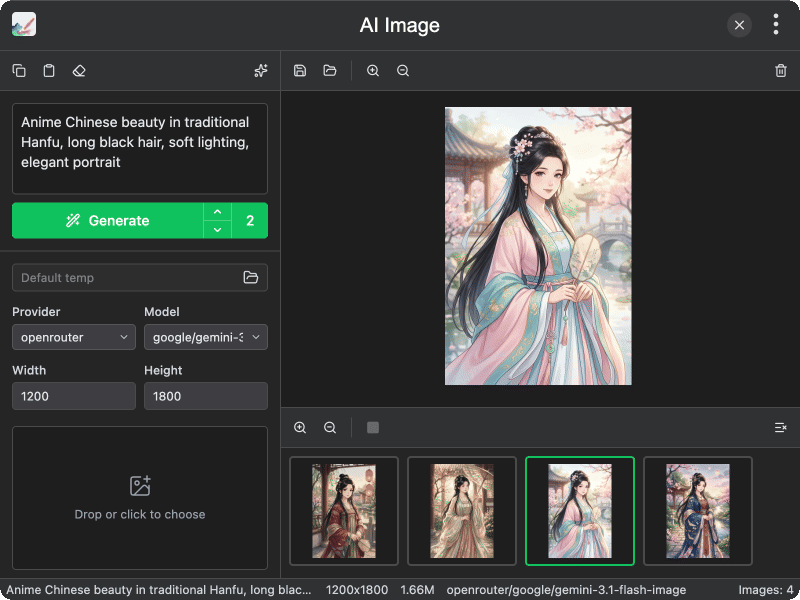
Task: Decrease the image count with the down arrow
Action: pos(217,230)
